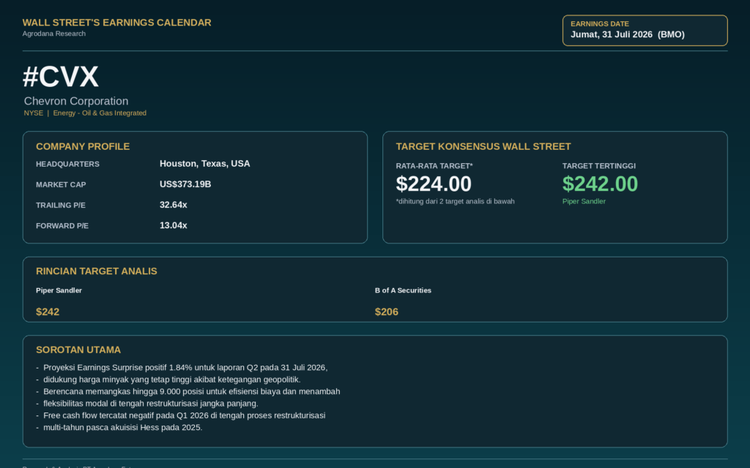Select the Sorotan Utama heading
The image size is (750, 468).
[x=78, y=350]
